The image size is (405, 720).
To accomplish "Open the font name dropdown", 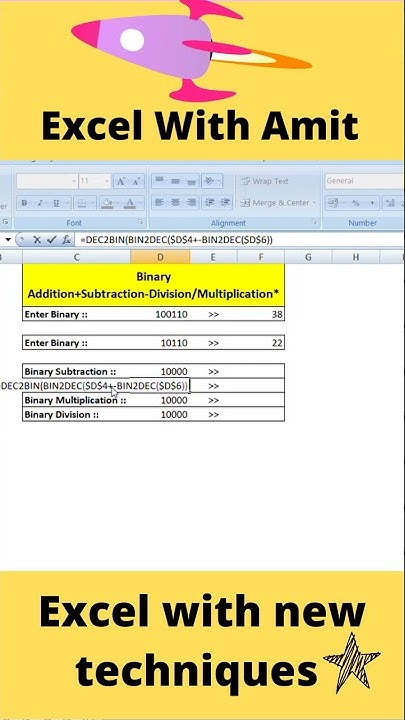I will click(74, 181).
